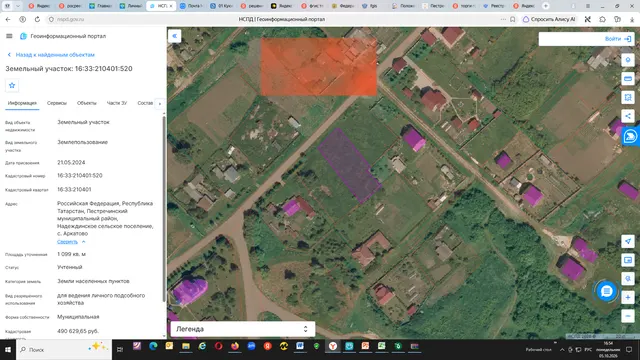
Task: Select the Главная browser tab
Action: point(101,6)
